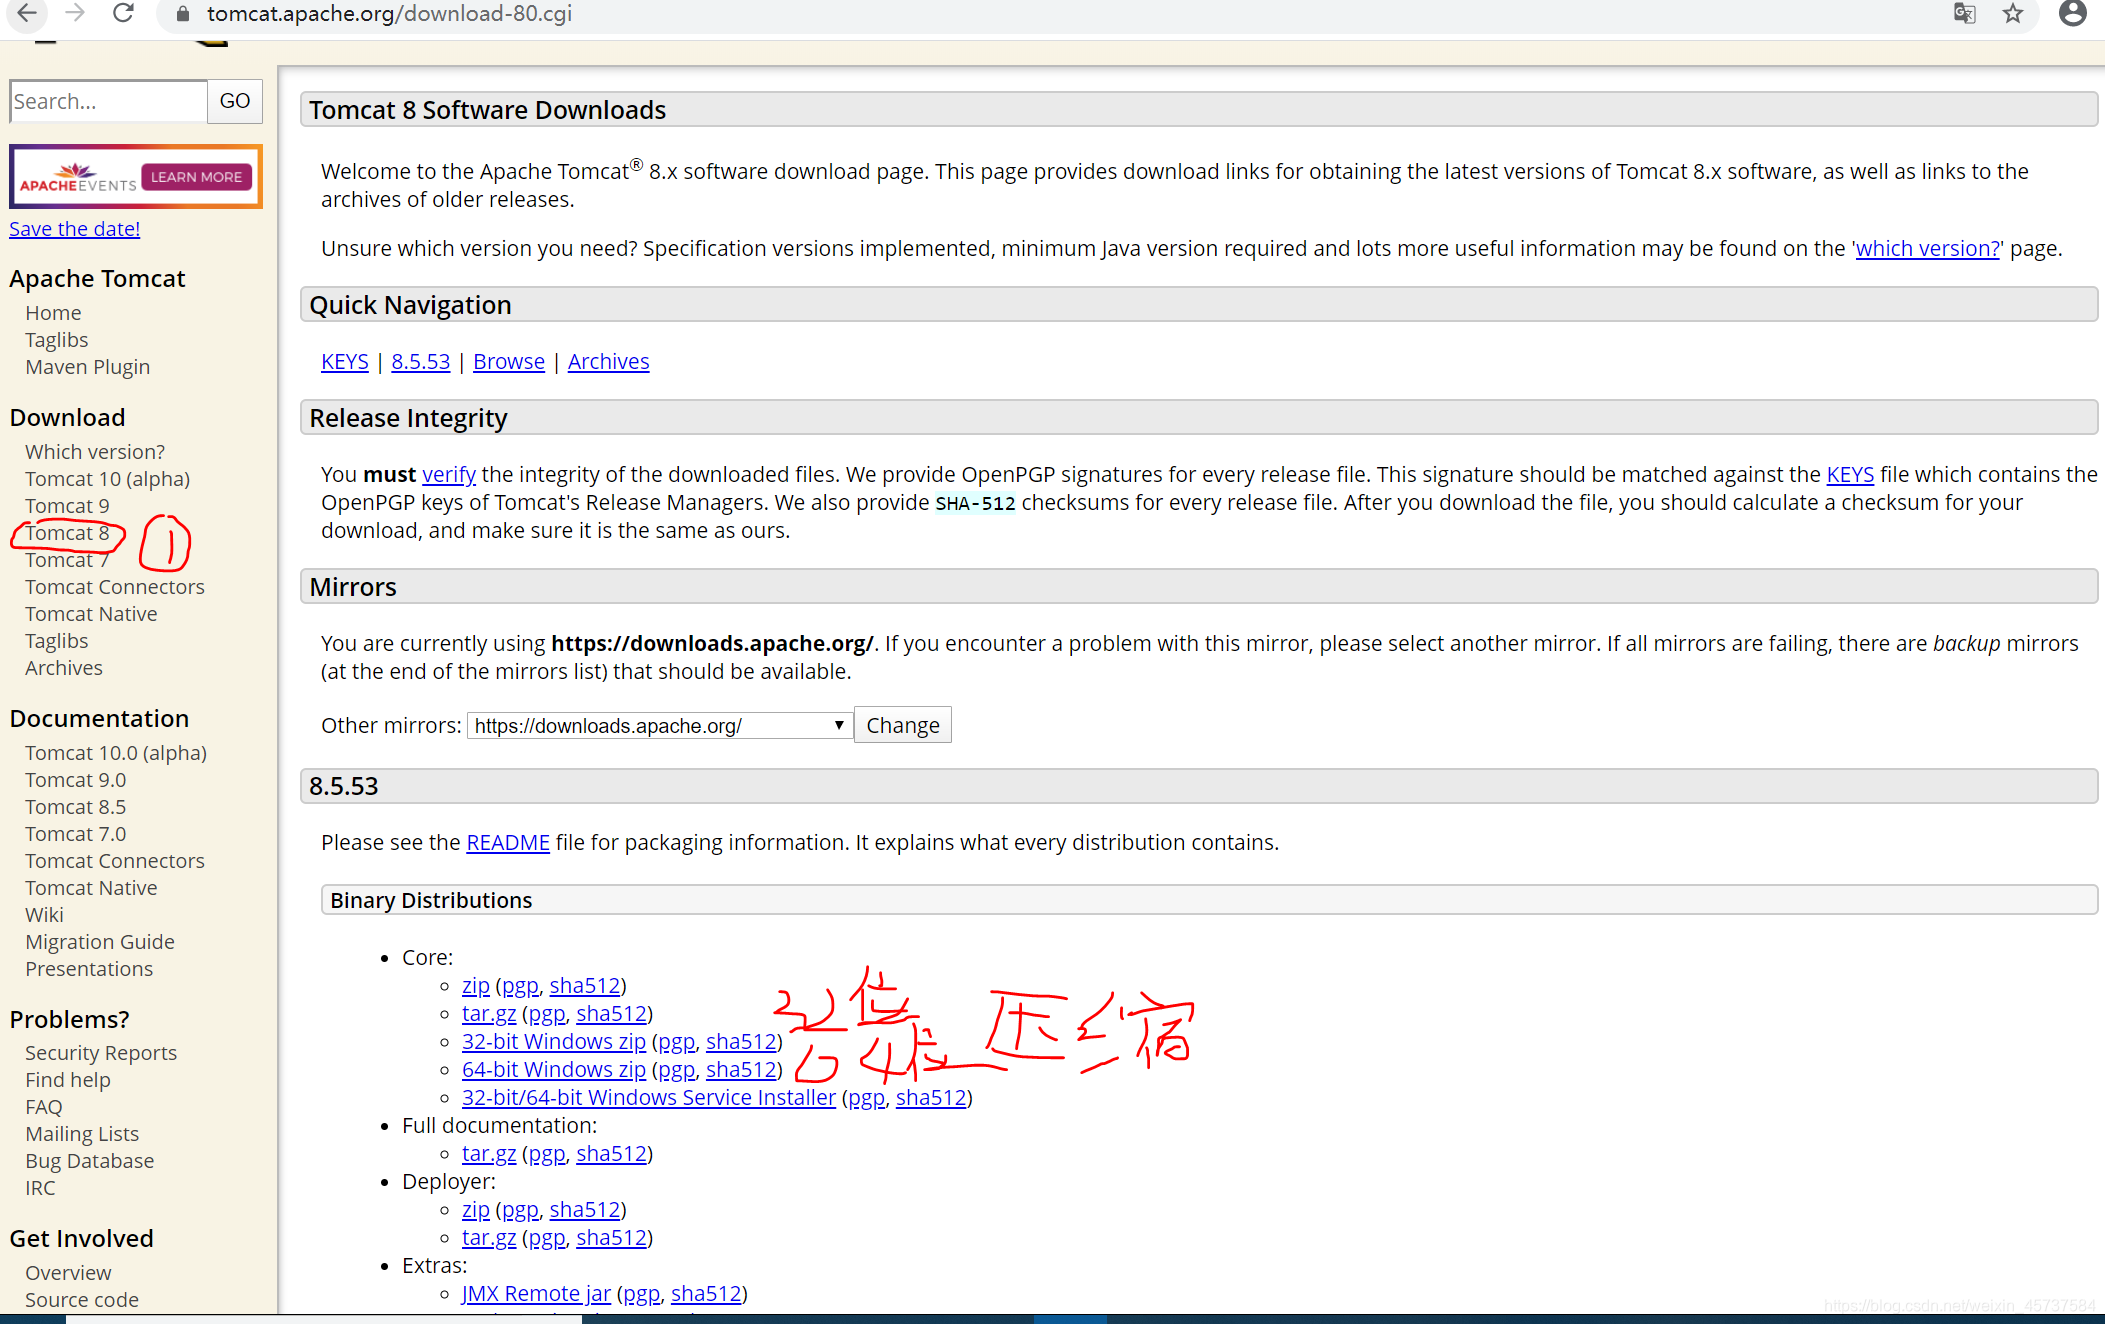Screen dimensions: 2105x1324
Task: Download the 32-bit Windows zip
Action: click(x=554, y=1042)
